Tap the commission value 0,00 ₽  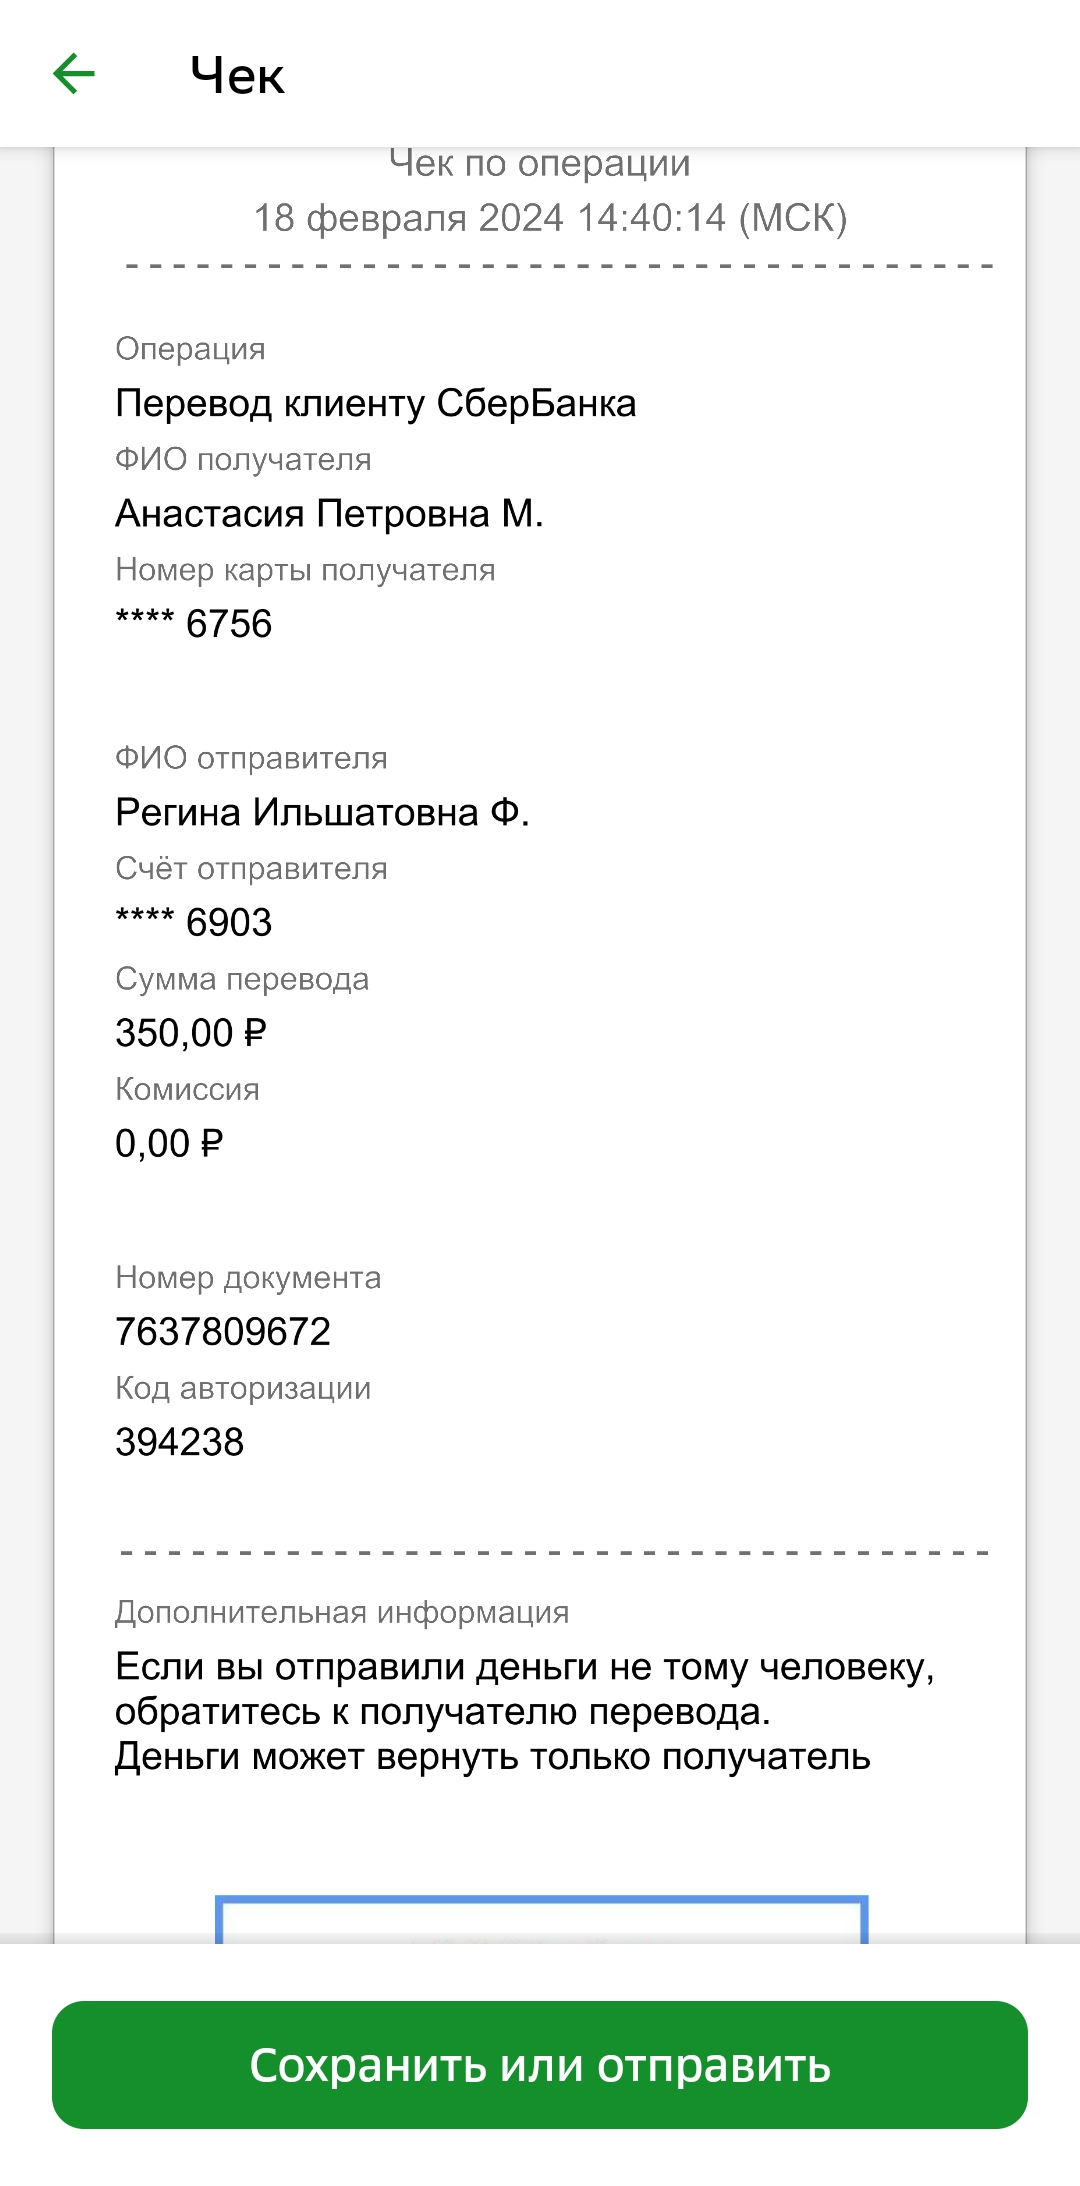[x=169, y=1142]
